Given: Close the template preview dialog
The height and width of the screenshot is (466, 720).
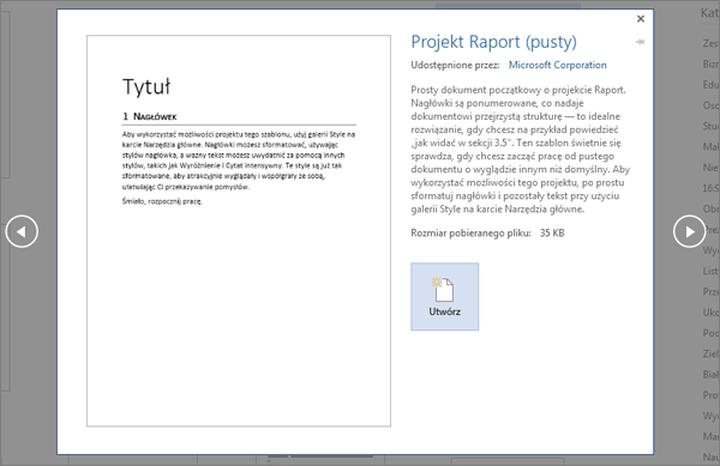Looking at the screenshot, I should [x=641, y=19].
